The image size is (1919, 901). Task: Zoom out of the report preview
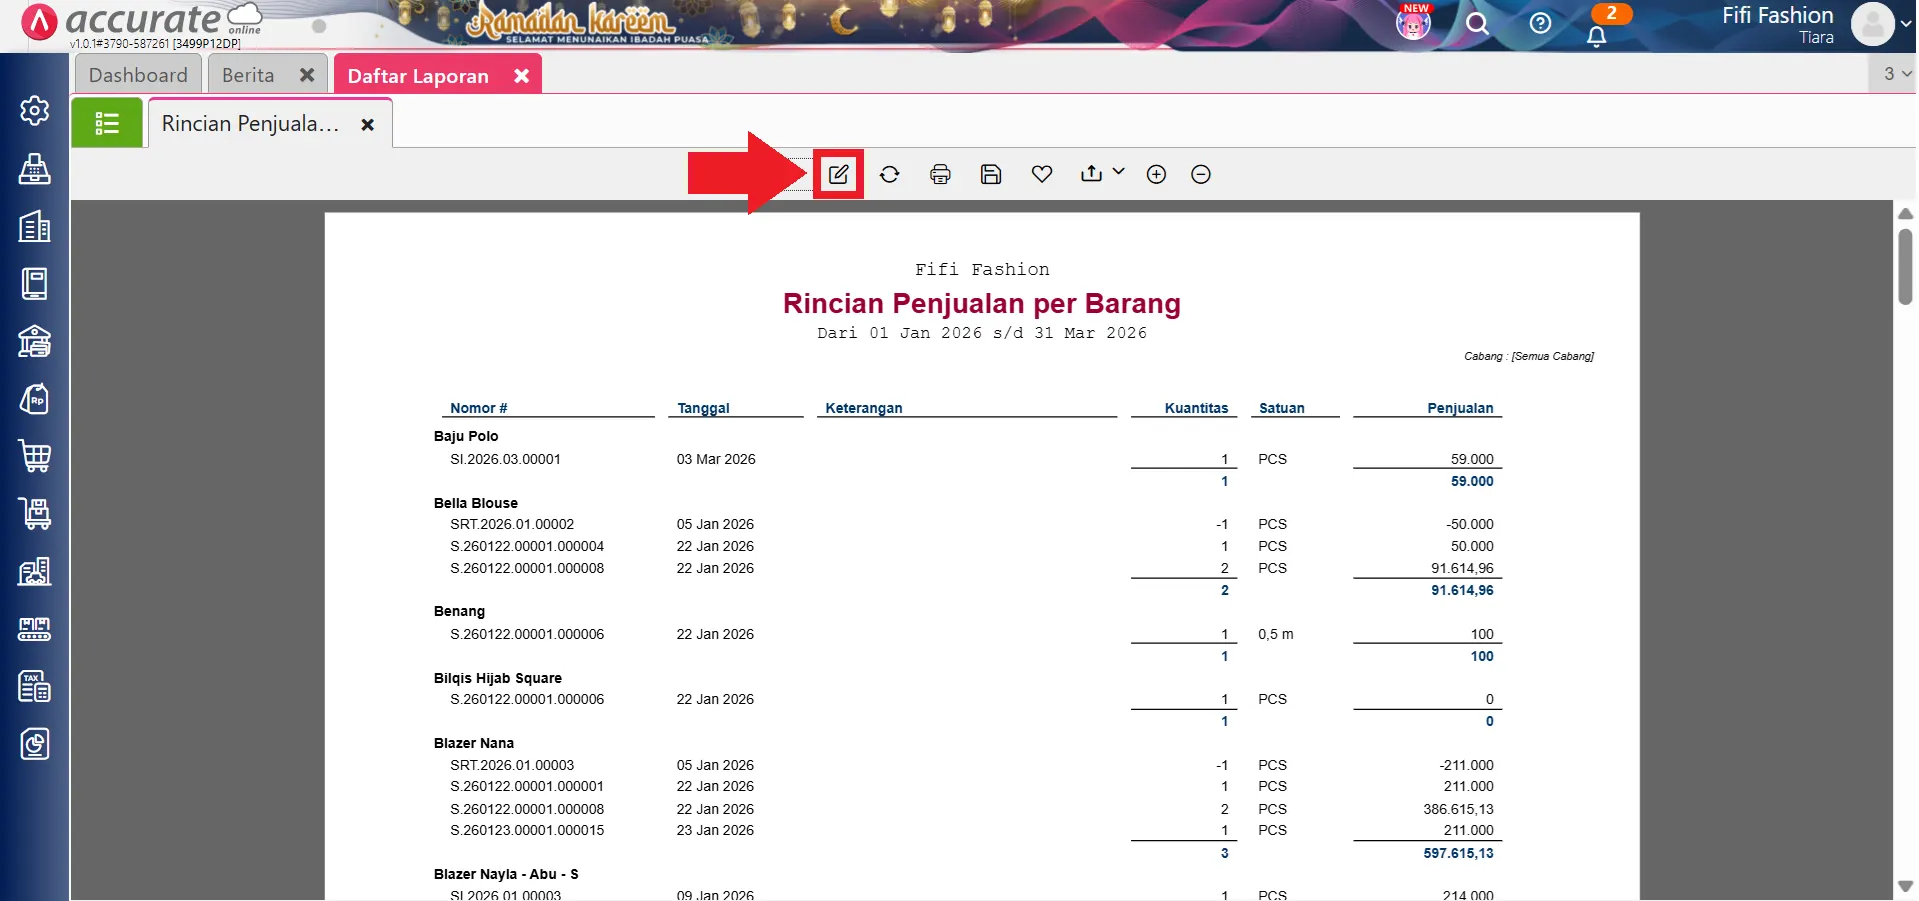[x=1199, y=173]
